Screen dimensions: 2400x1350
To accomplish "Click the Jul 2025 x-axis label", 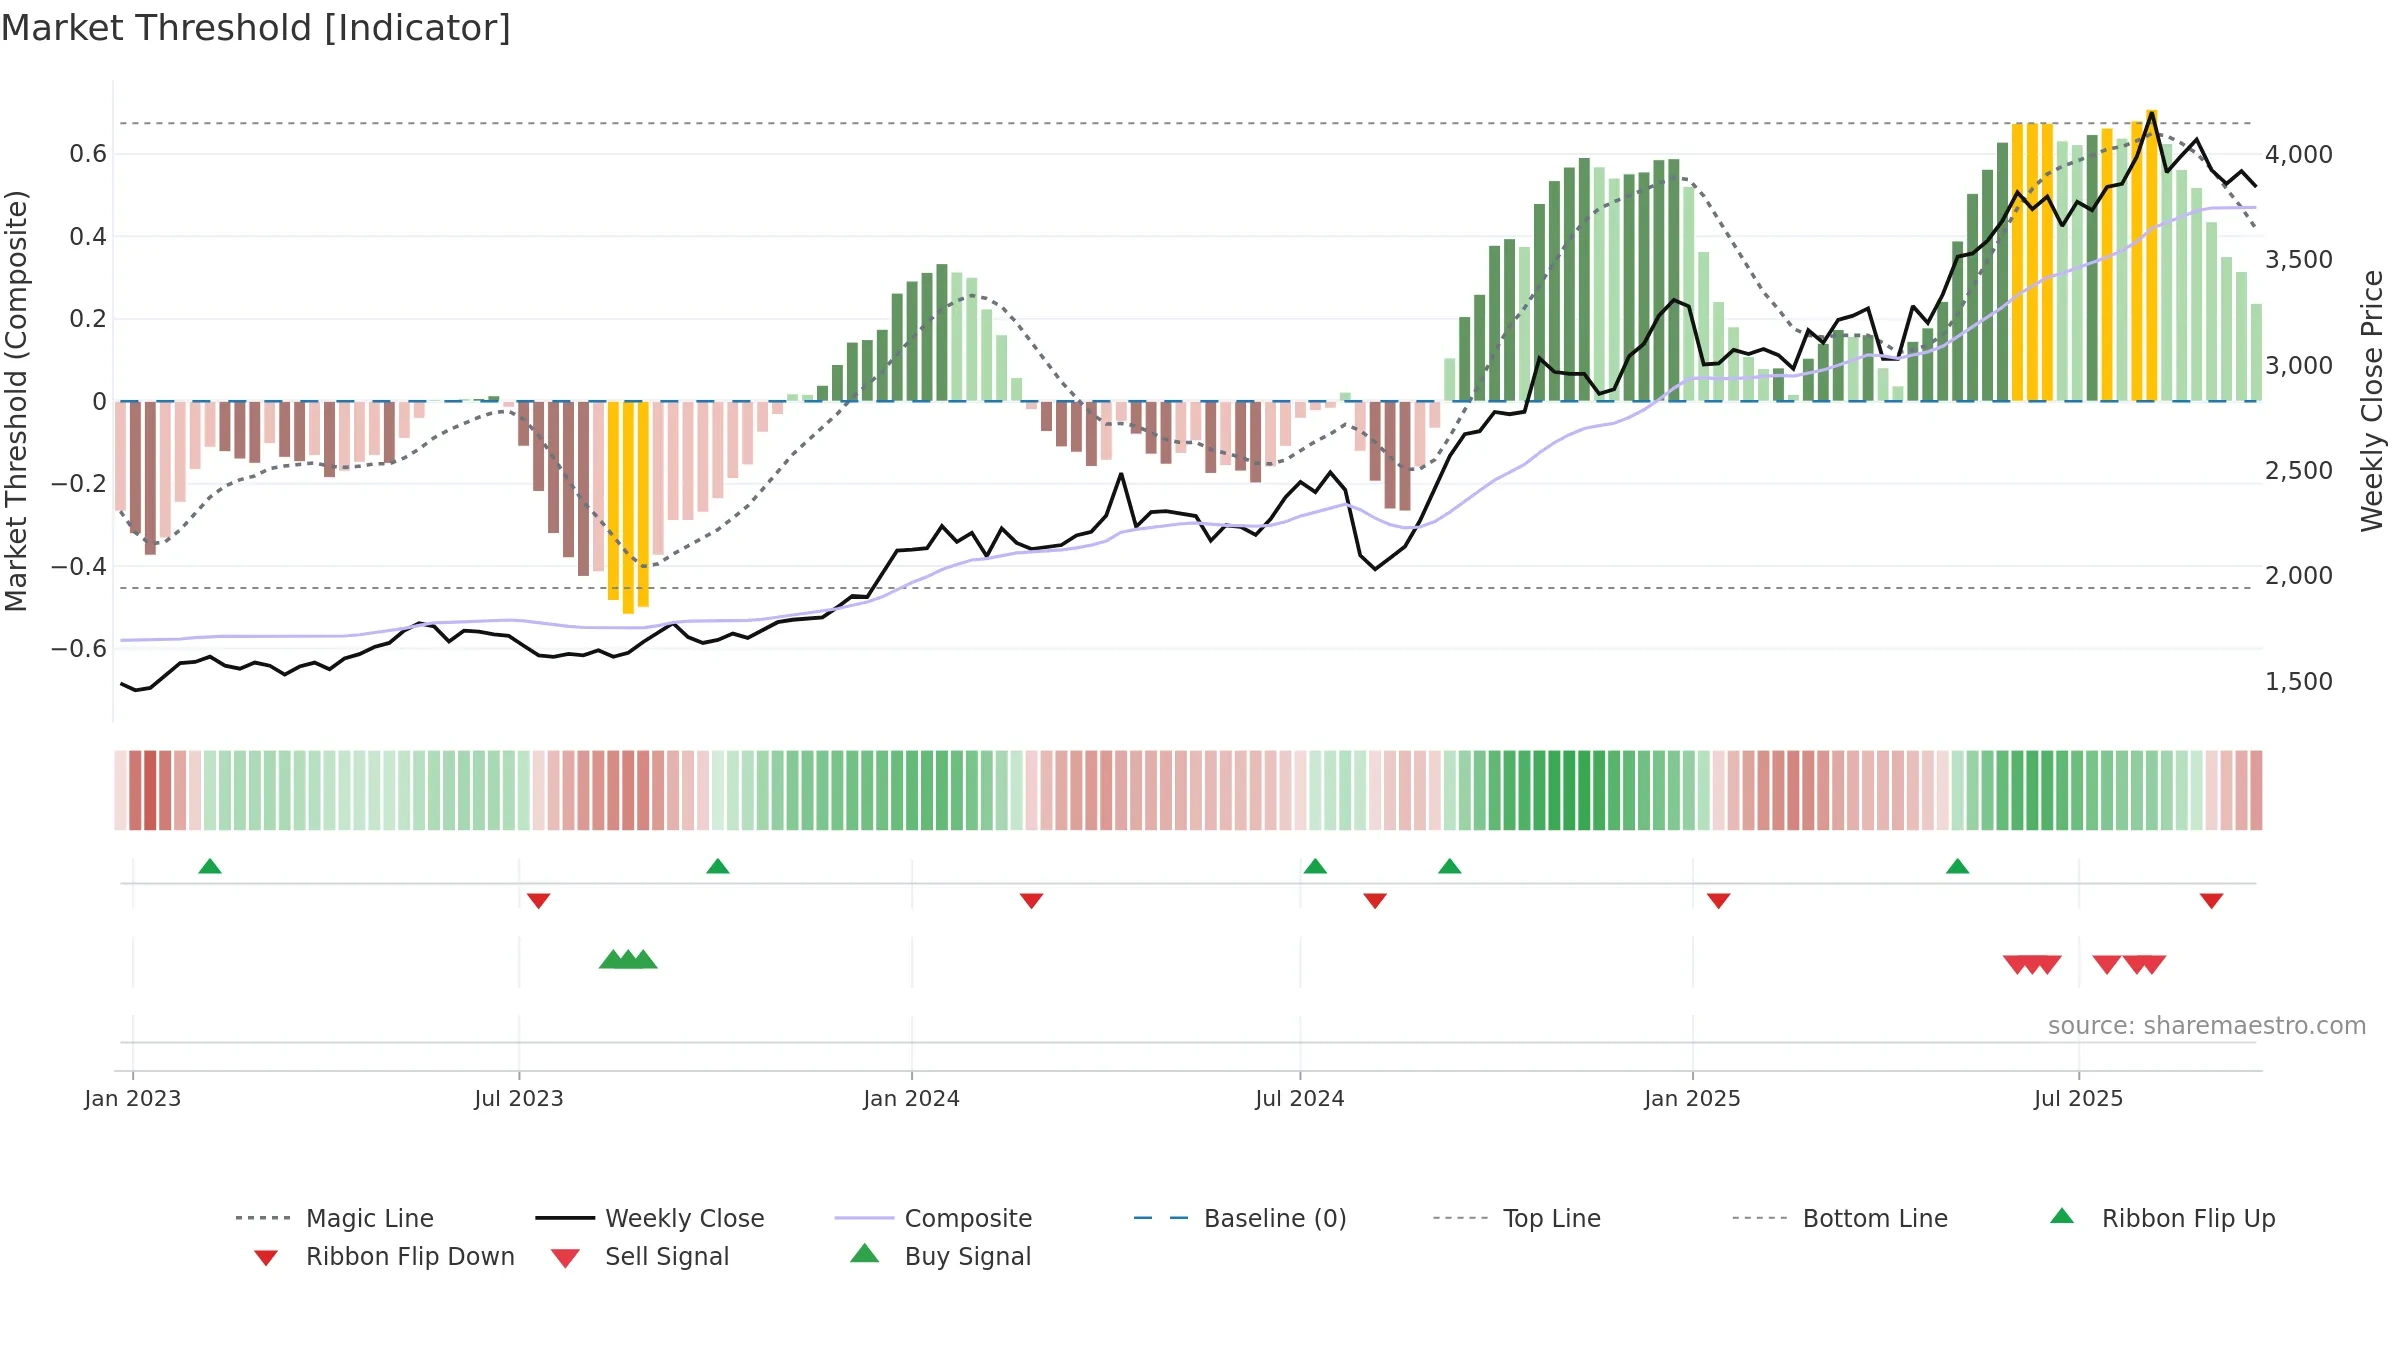I will click(x=2079, y=1099).
